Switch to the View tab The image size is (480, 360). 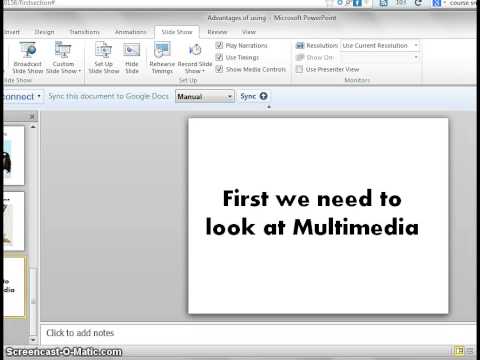(x=249, y=32)
